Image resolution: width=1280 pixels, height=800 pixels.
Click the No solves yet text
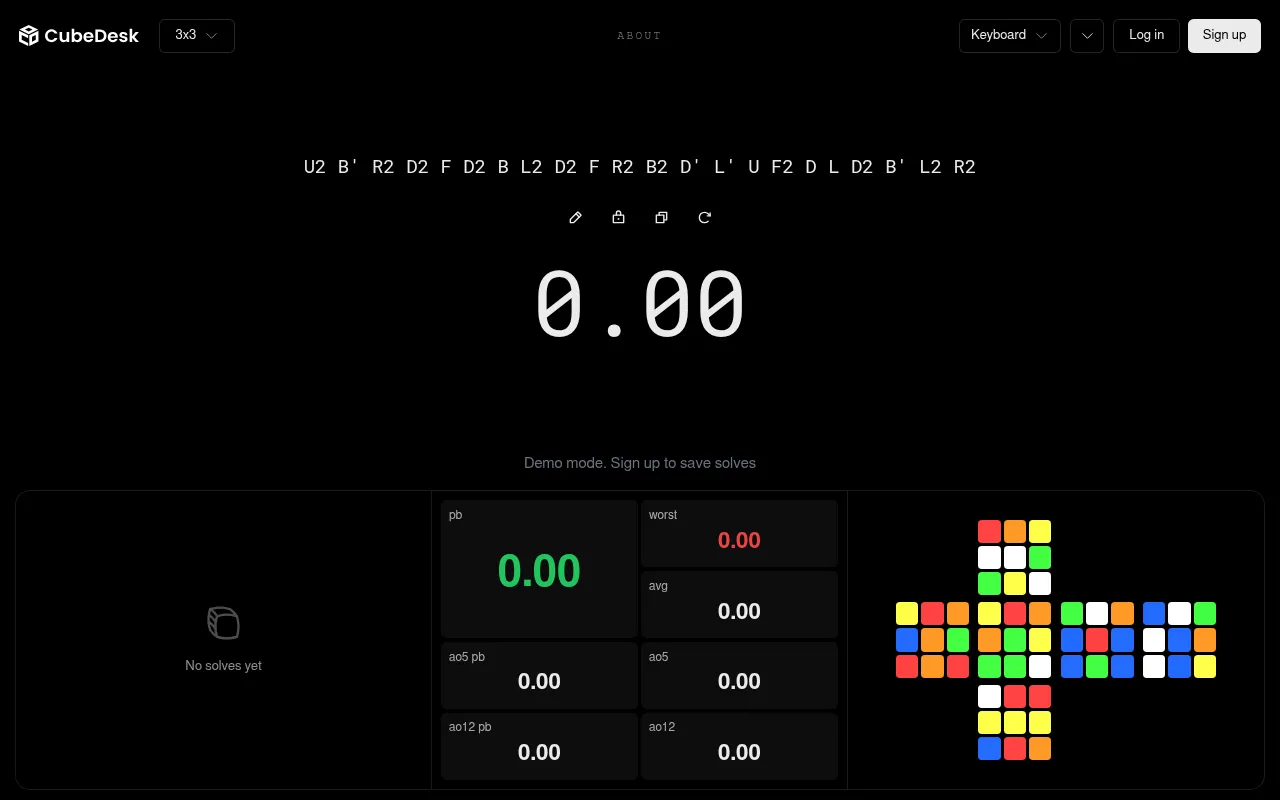click(x=223, y=666)
